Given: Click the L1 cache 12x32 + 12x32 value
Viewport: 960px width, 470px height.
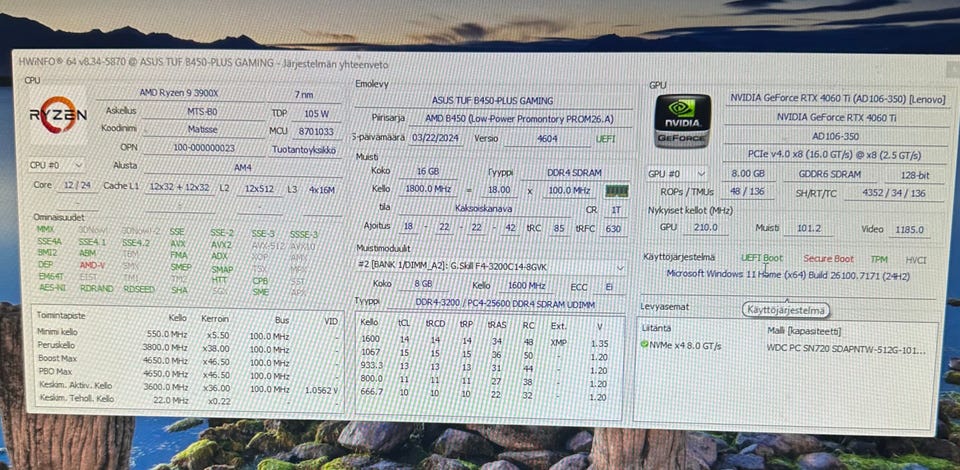Looking at the screenshot, I should pos(179,188).
